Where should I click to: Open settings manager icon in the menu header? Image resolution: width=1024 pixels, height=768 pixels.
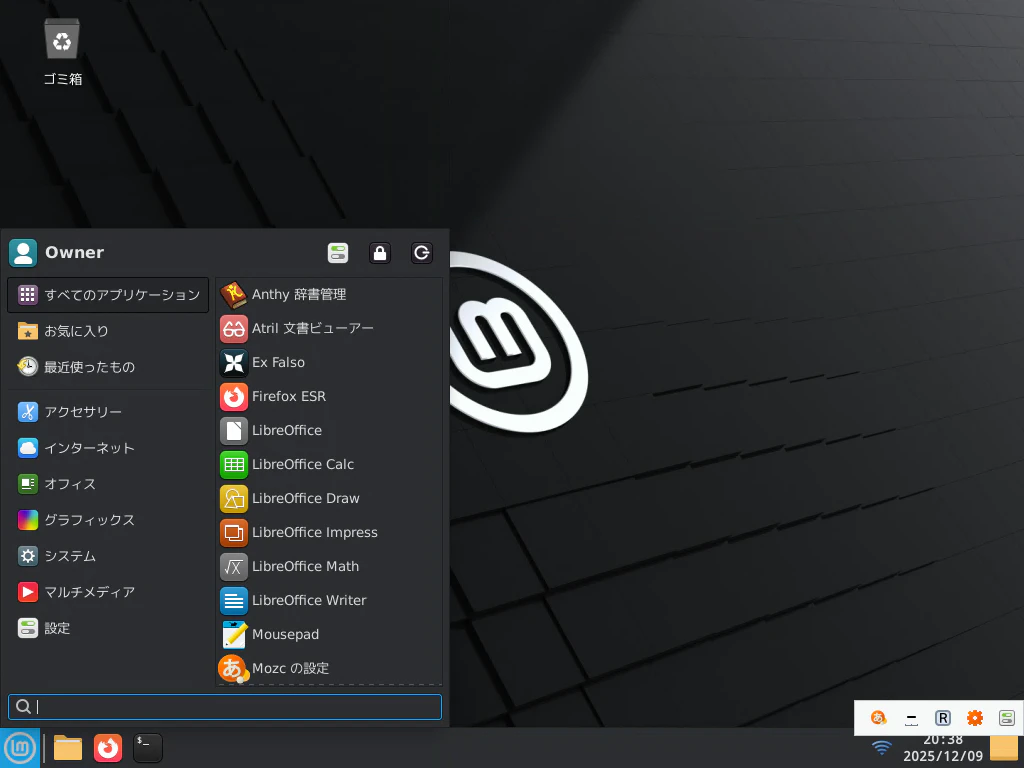[x=338, y=253]
